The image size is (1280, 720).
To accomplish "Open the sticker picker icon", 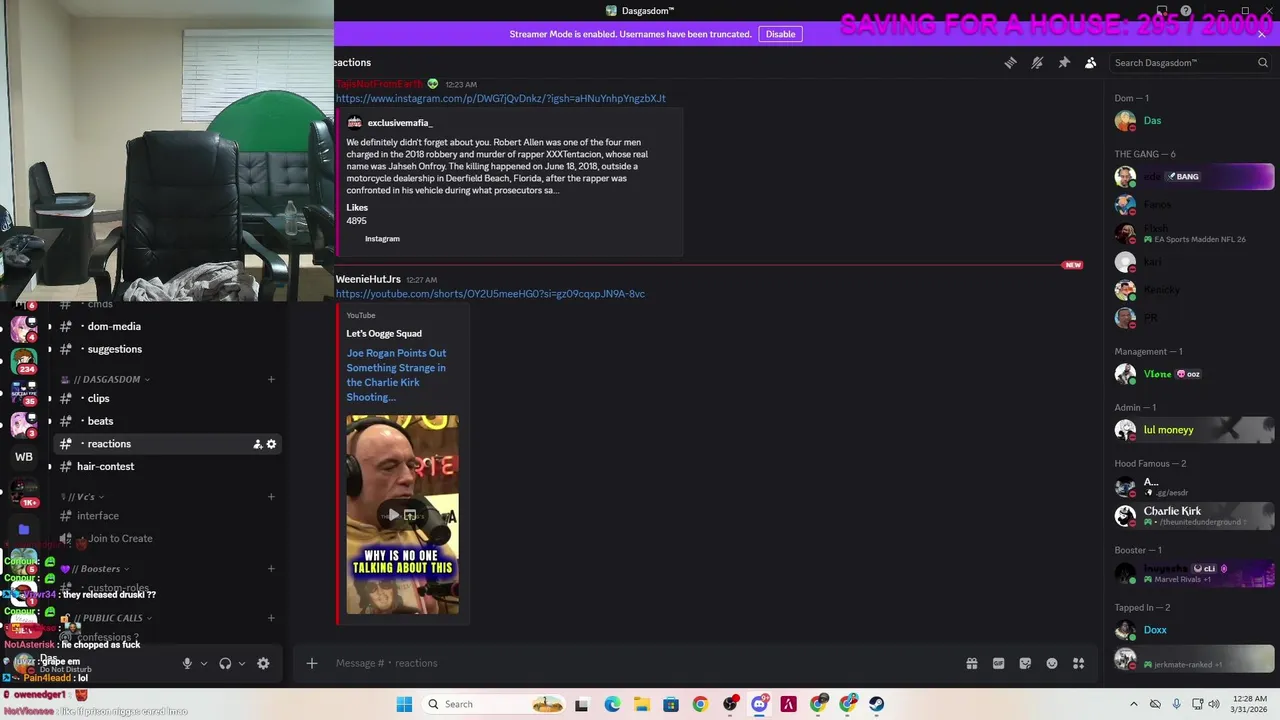I will [1025, 663].
